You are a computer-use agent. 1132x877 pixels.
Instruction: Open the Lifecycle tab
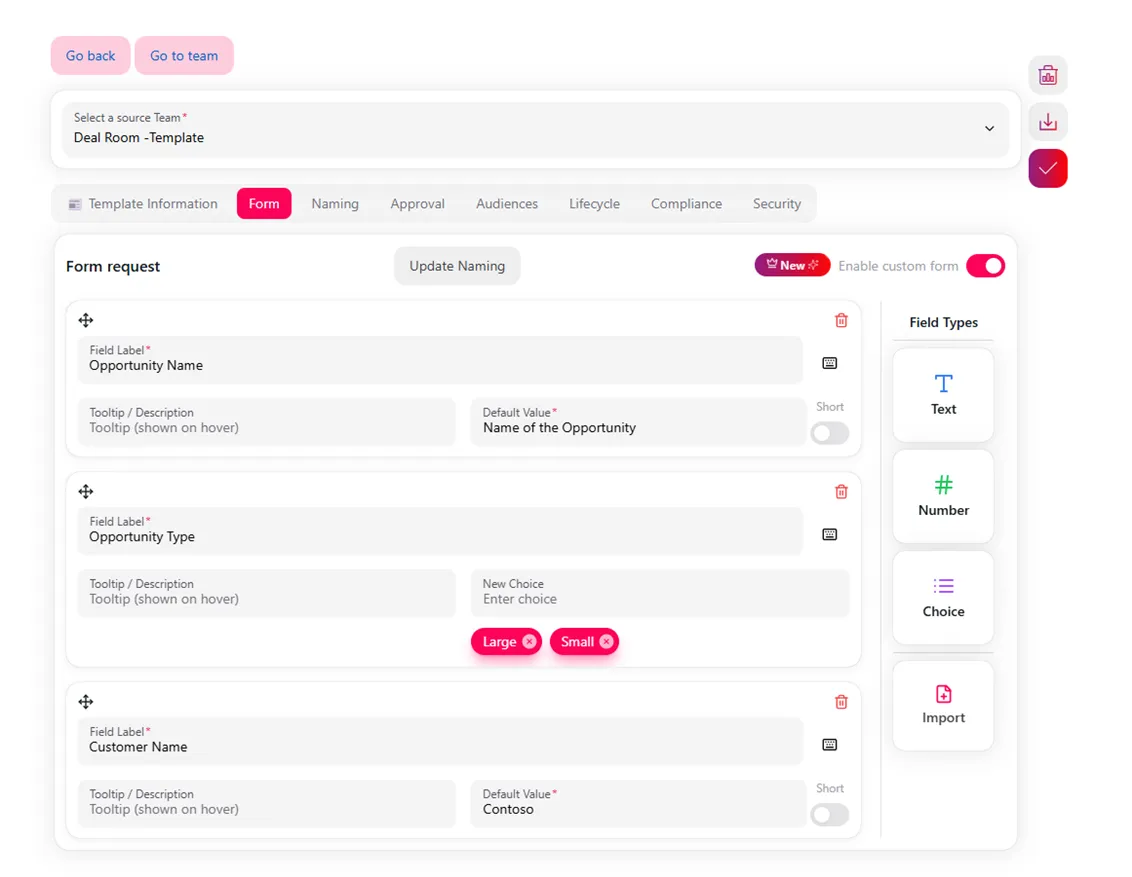[x=594, y=204]
